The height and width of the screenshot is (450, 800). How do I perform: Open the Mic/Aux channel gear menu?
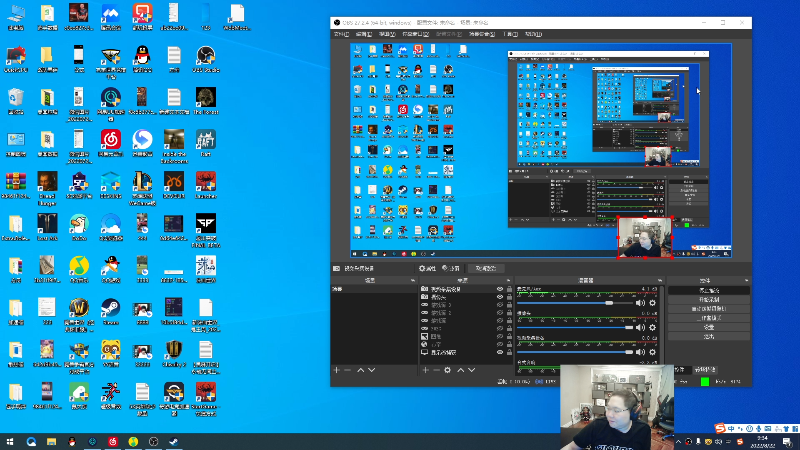[x=653, y=303]
